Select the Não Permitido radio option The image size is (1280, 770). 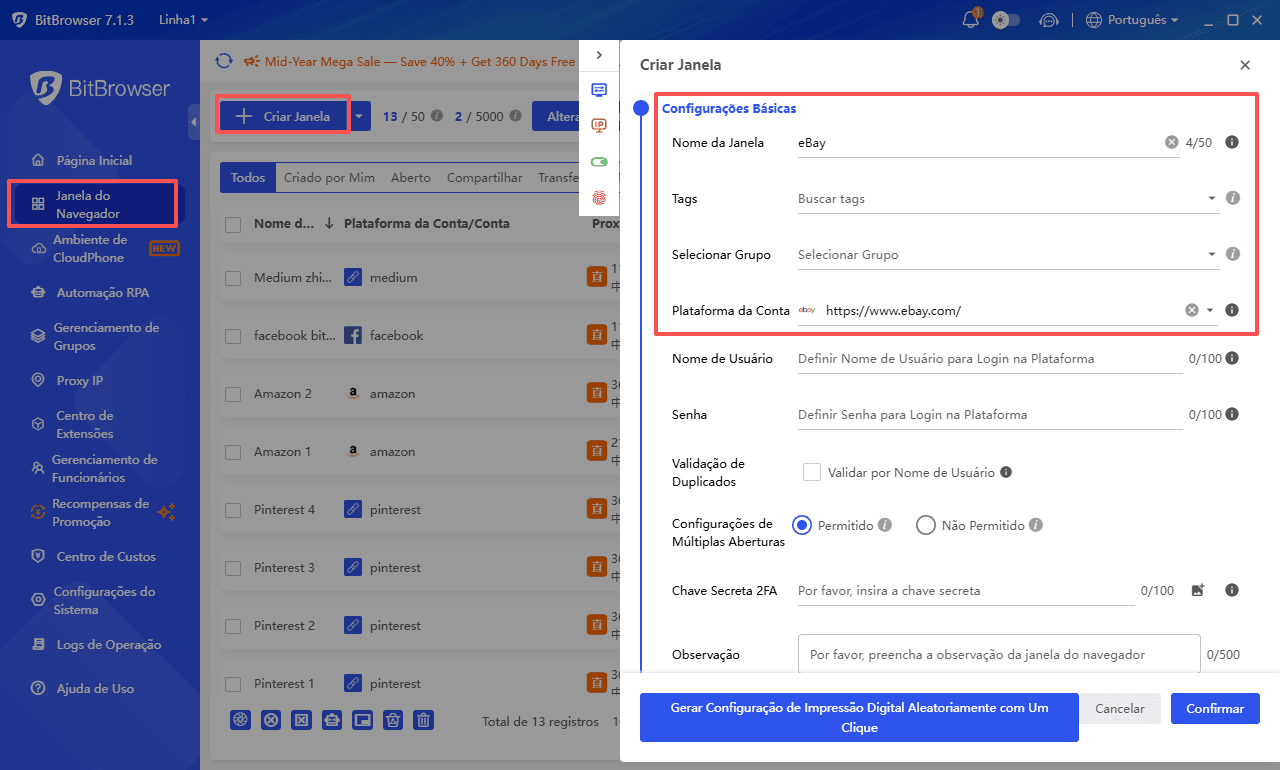(926, 525)
